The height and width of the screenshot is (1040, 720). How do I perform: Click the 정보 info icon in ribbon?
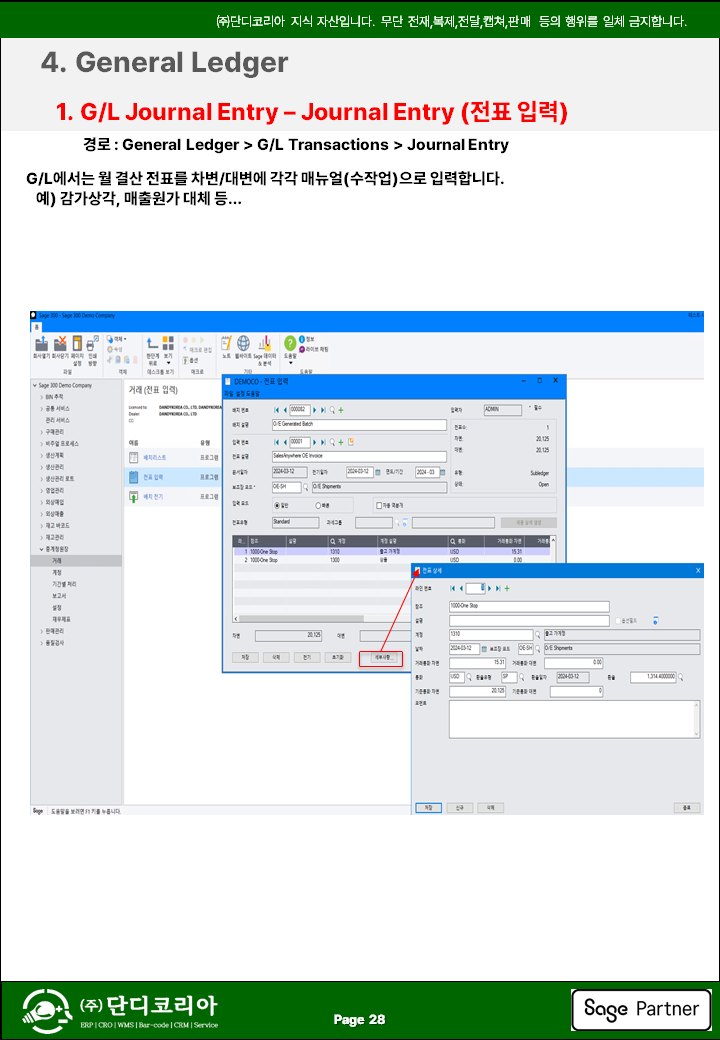pyautogui.click(x=302, y=339)
